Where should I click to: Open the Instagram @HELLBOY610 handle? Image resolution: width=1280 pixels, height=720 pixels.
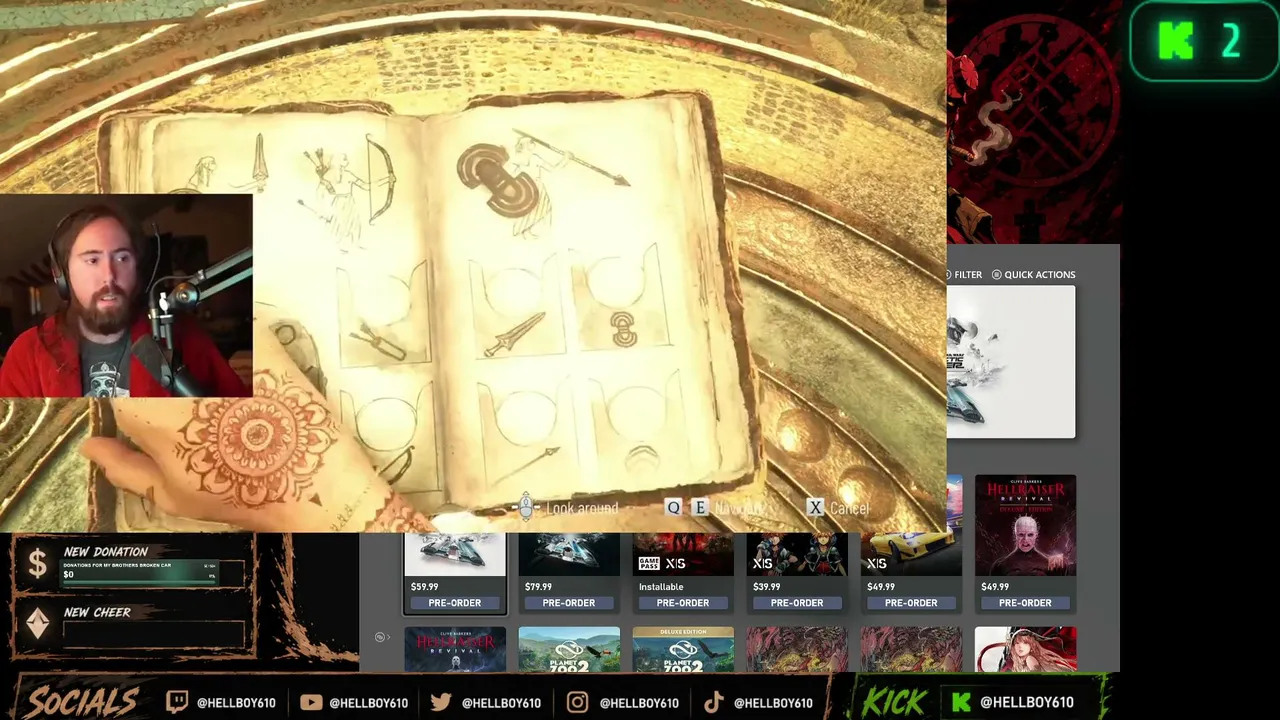point(639,703)
